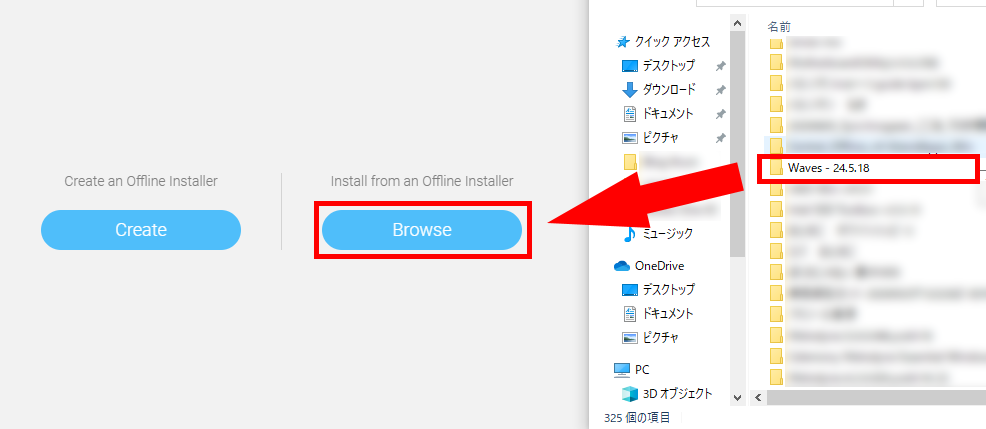Open Pictures (ピクチャ) under OneDrive
This screenshot has width=986, height=429.
point(630,338)
